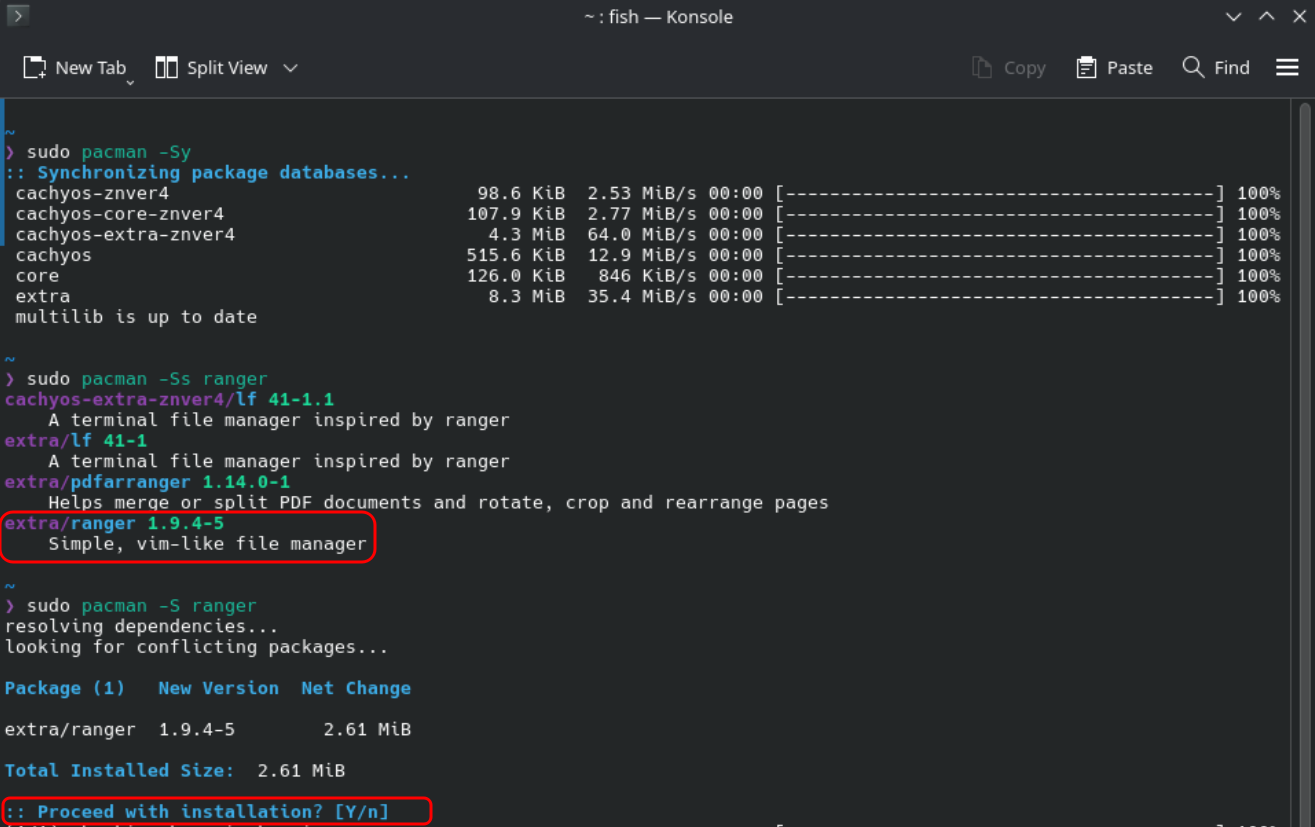Maximize the Konsole window

coord(1266,16)
